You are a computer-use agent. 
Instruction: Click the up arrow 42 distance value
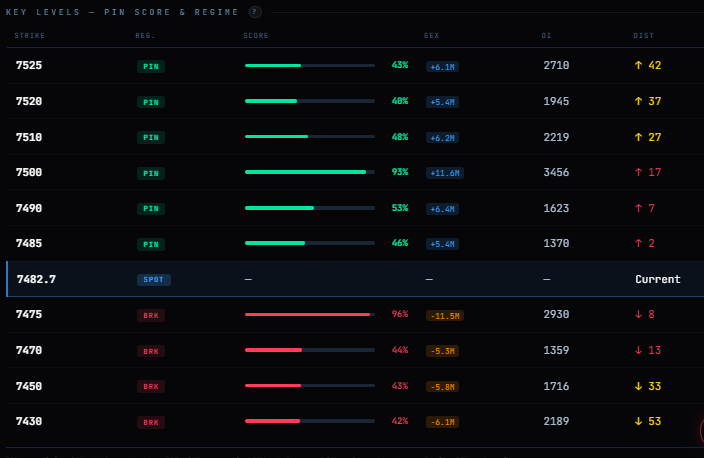click(x=647, y=66)
